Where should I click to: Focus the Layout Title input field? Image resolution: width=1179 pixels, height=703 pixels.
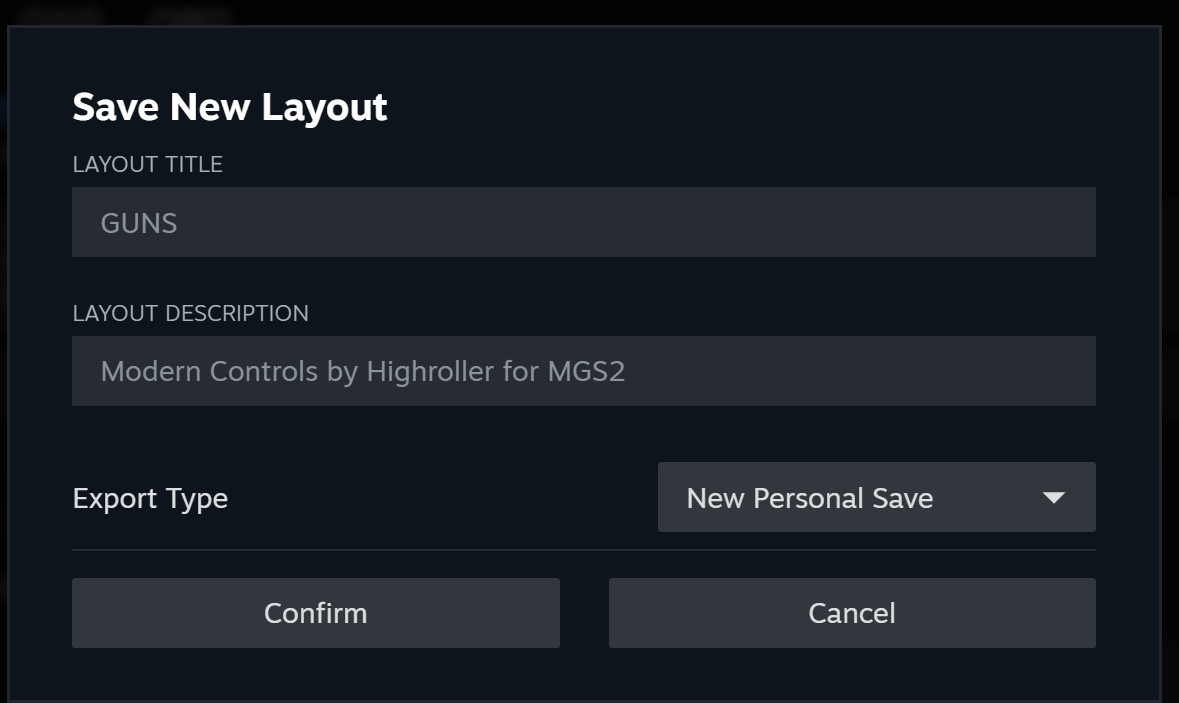pos(583,222)
